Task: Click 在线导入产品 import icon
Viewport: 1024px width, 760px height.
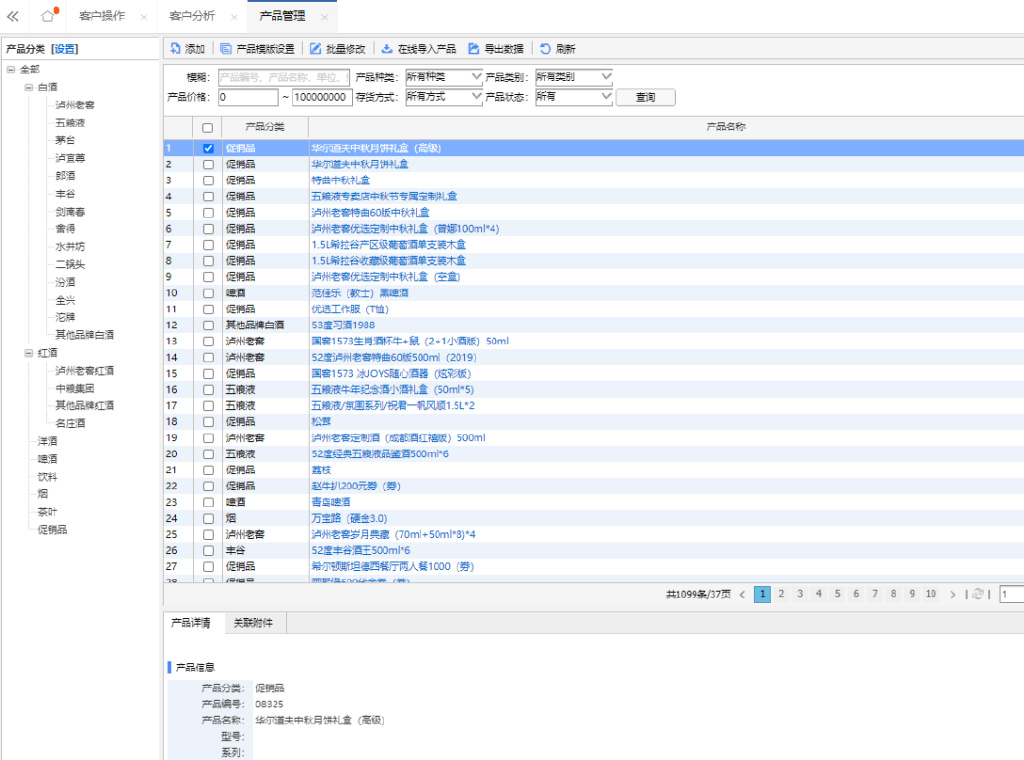Action: tap(387, 48)
